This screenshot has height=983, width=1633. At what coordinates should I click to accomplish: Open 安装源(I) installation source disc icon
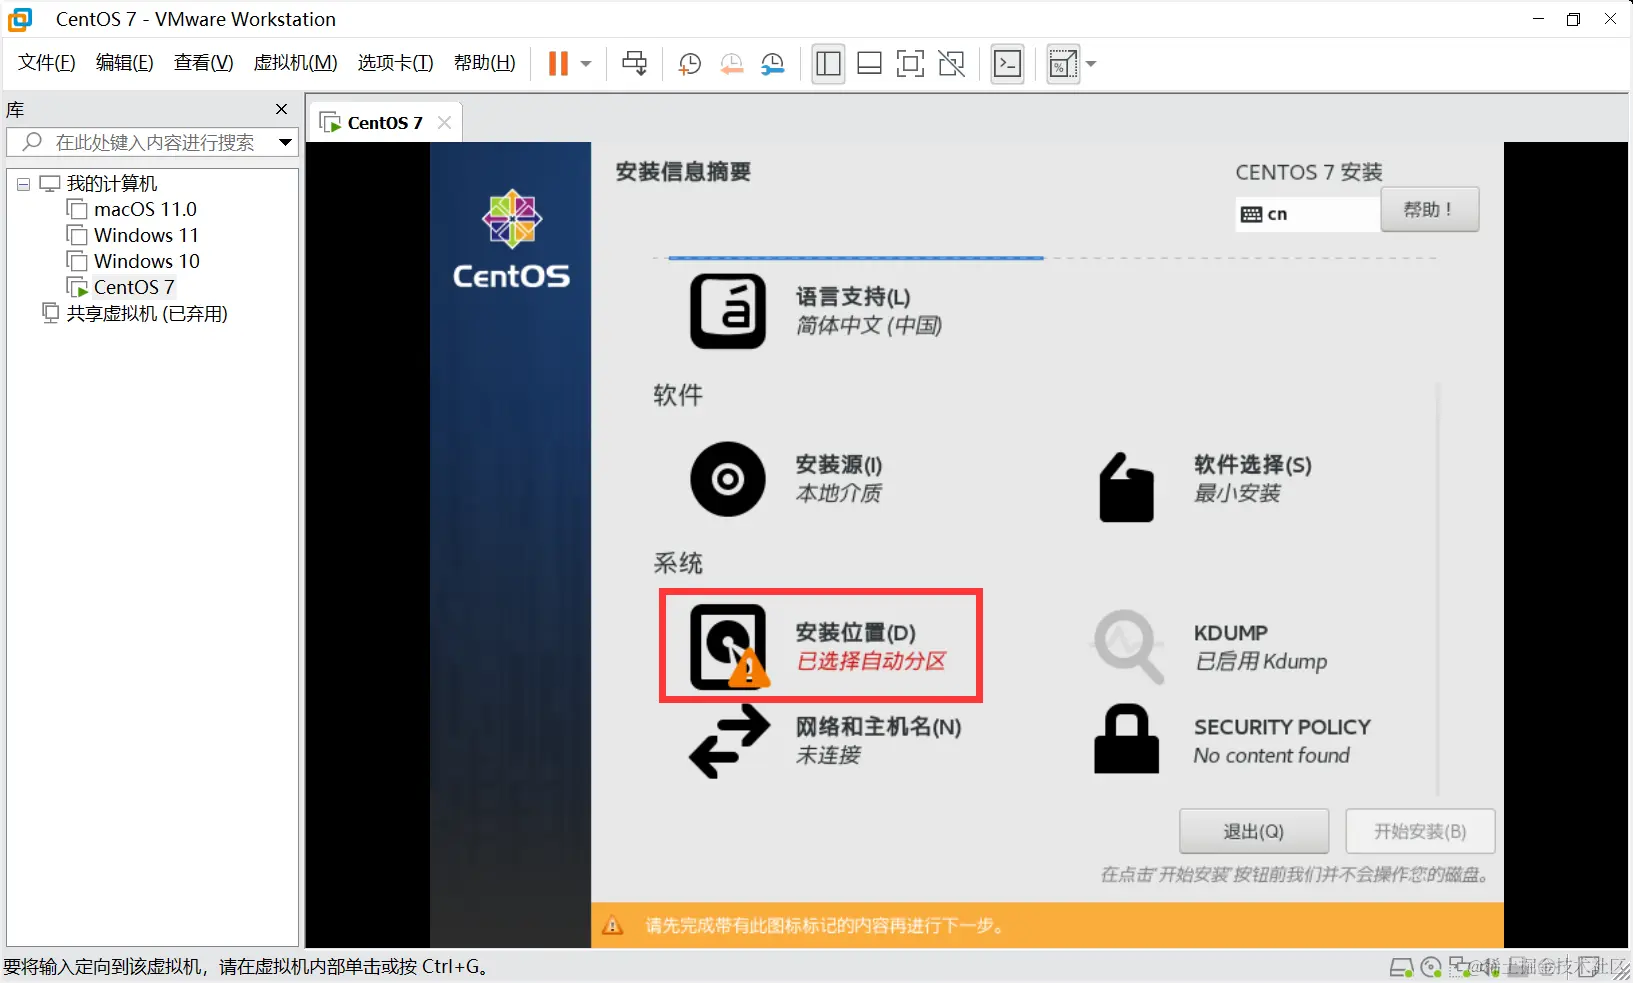point(728,479)
